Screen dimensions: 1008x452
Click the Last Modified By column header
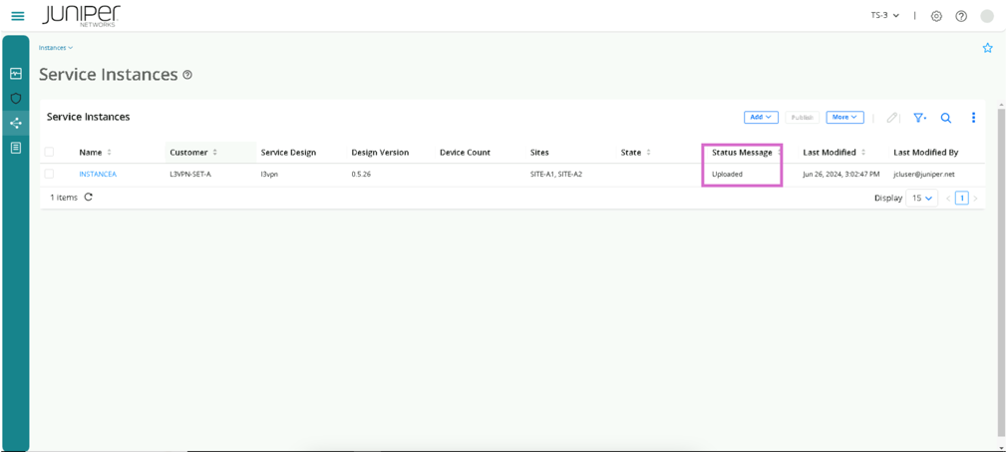point(926,152)
